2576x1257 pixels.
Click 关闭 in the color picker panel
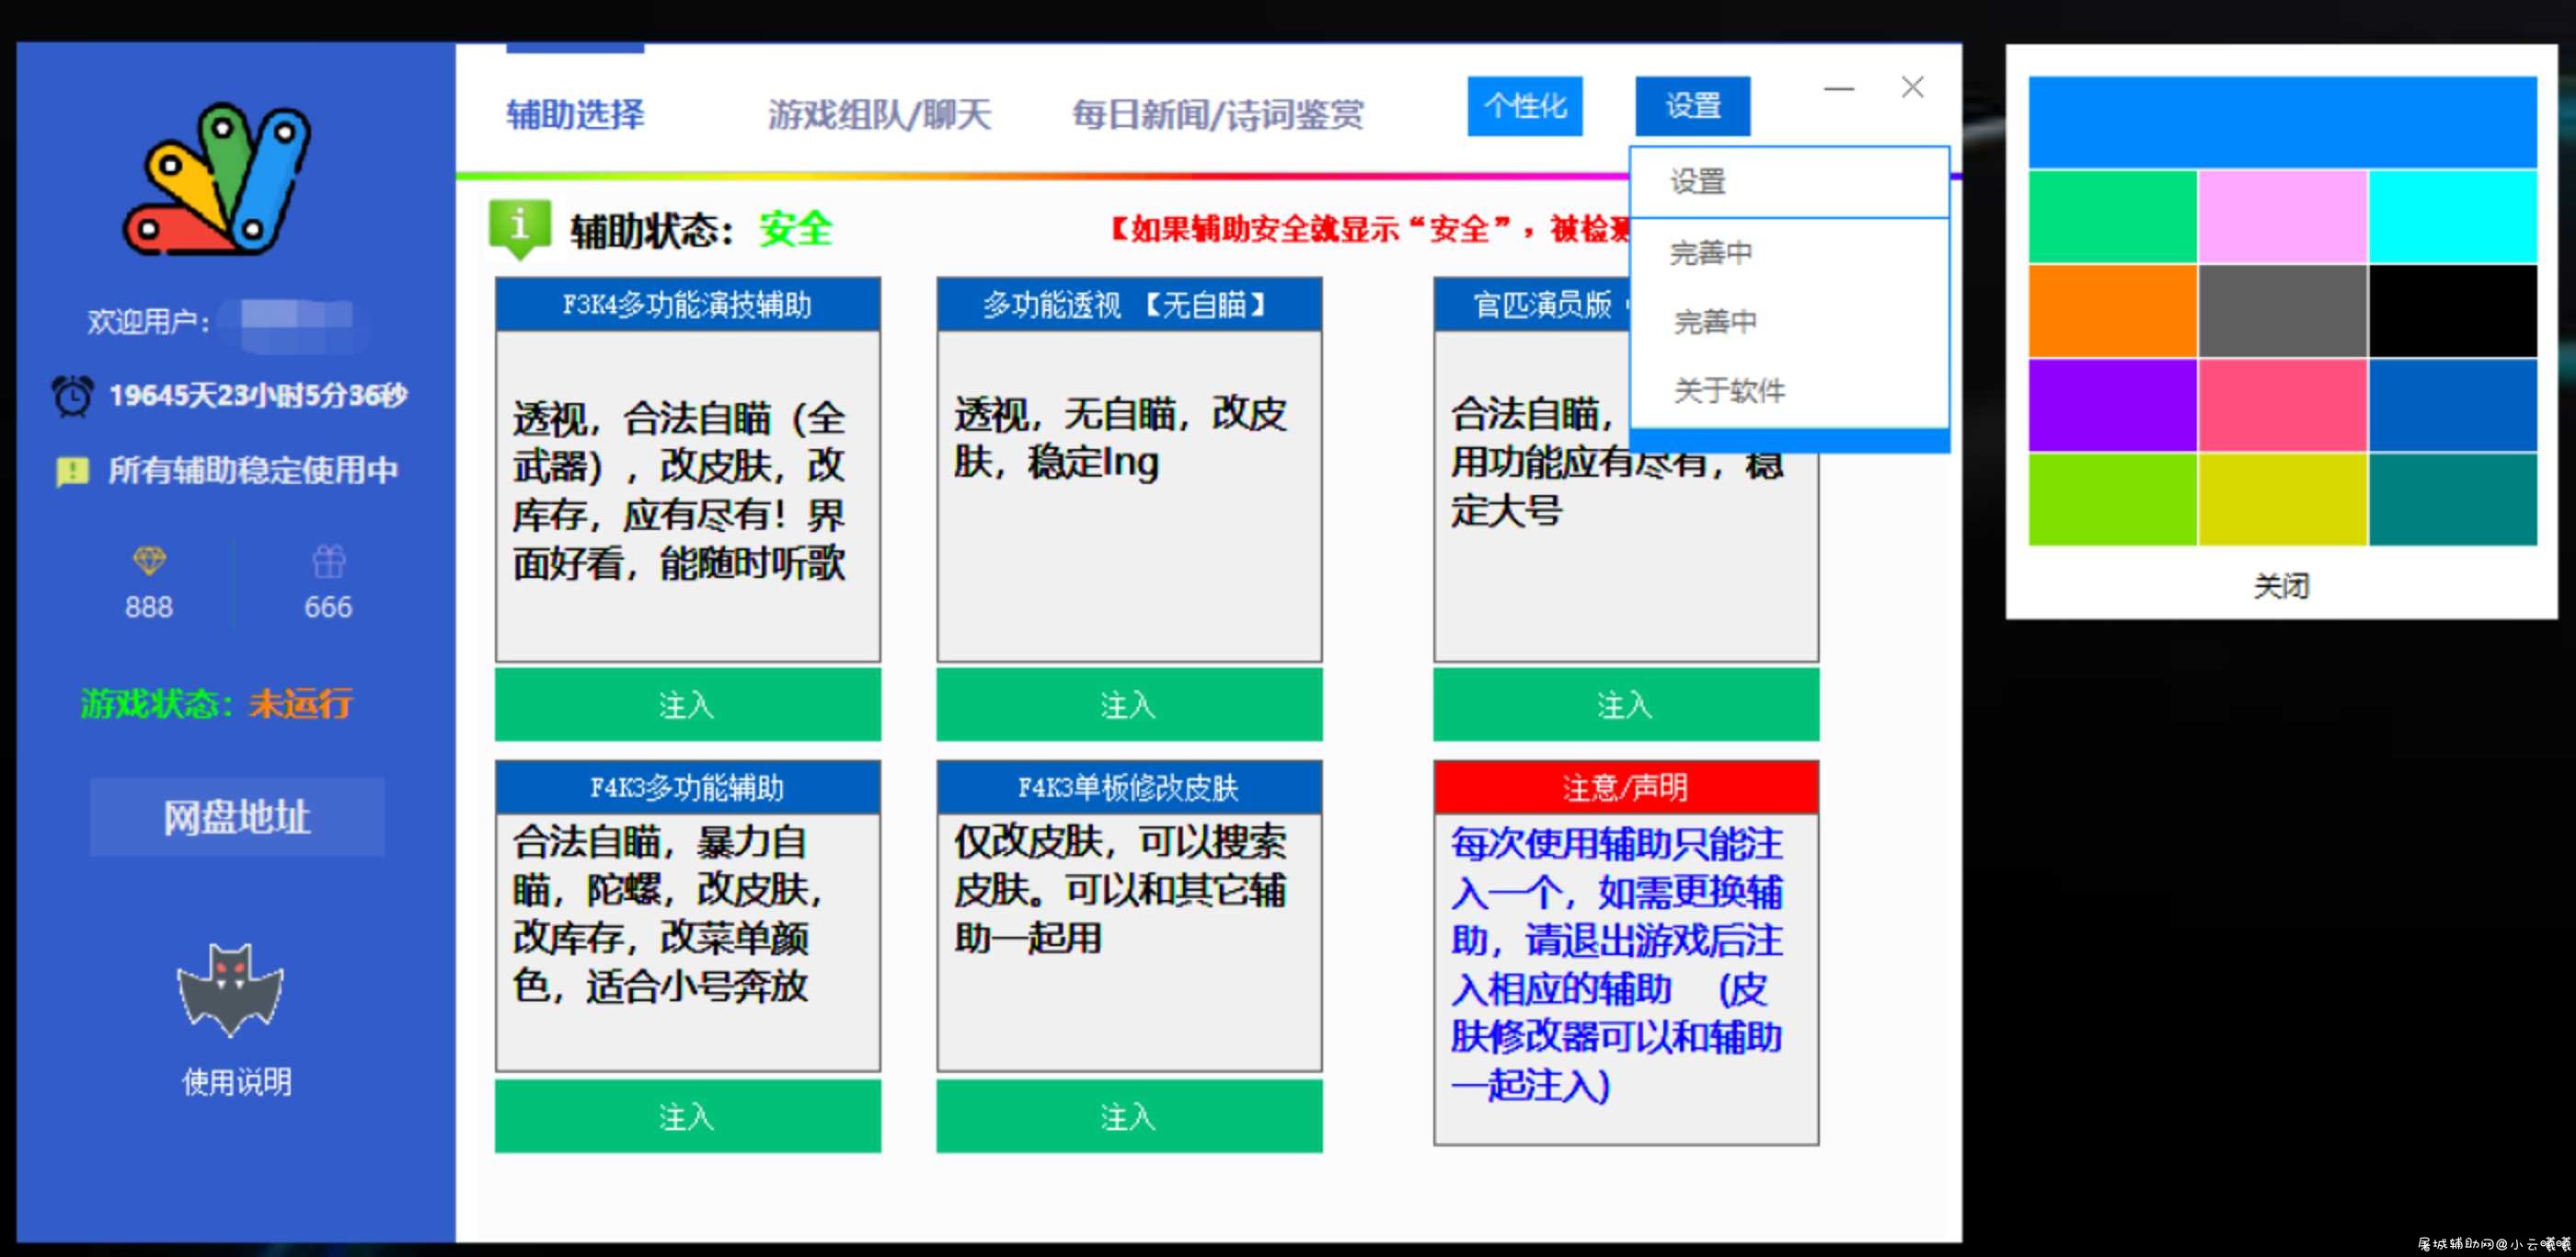click(x=2282, y=586)
